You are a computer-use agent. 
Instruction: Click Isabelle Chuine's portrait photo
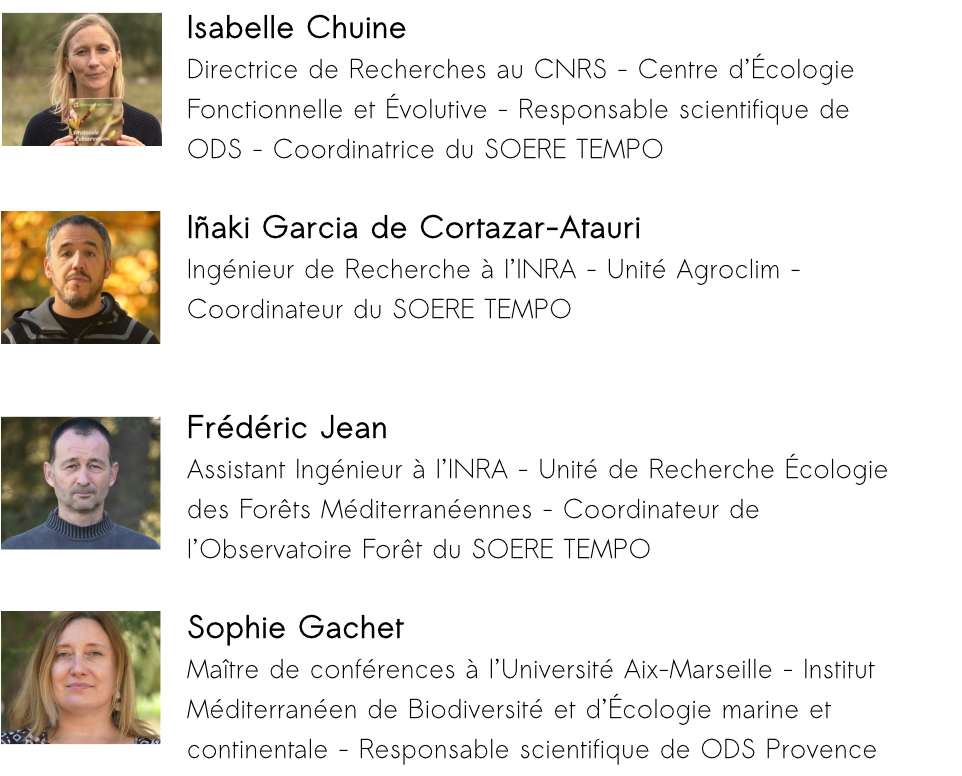pyautogui.click(x=81, y=80)
